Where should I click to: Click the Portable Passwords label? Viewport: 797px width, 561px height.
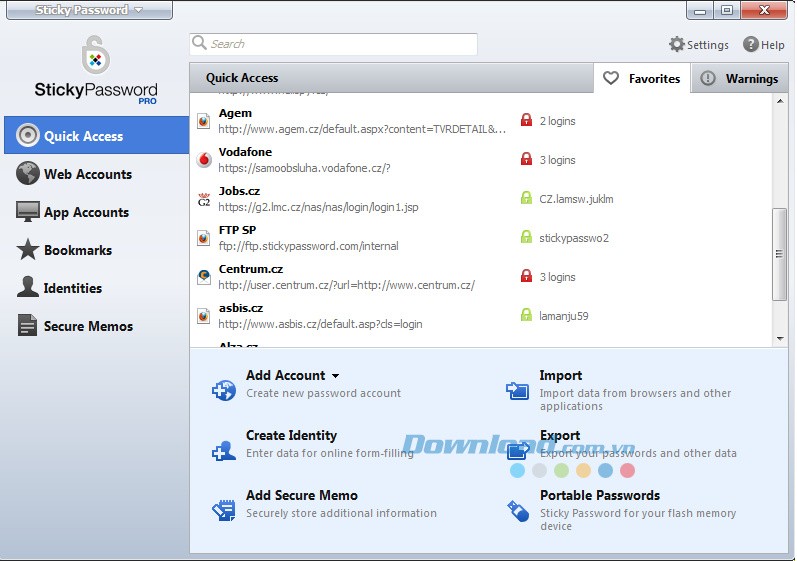click(x=600, y=495)
